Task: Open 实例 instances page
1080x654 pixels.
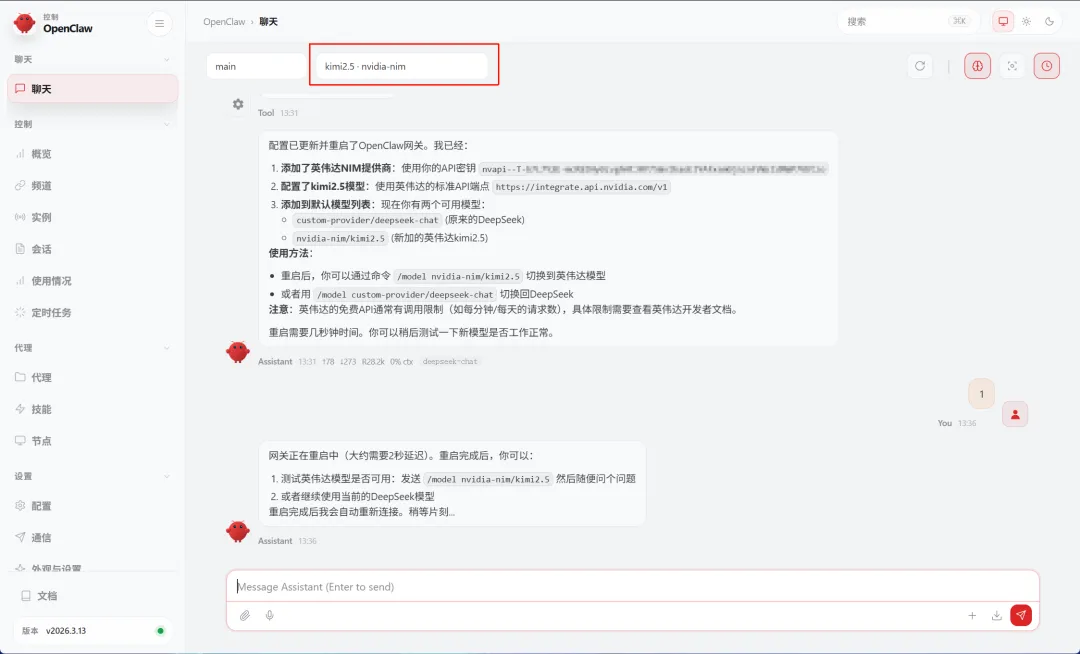Action: pyautogui.click(x=93, y=217)
